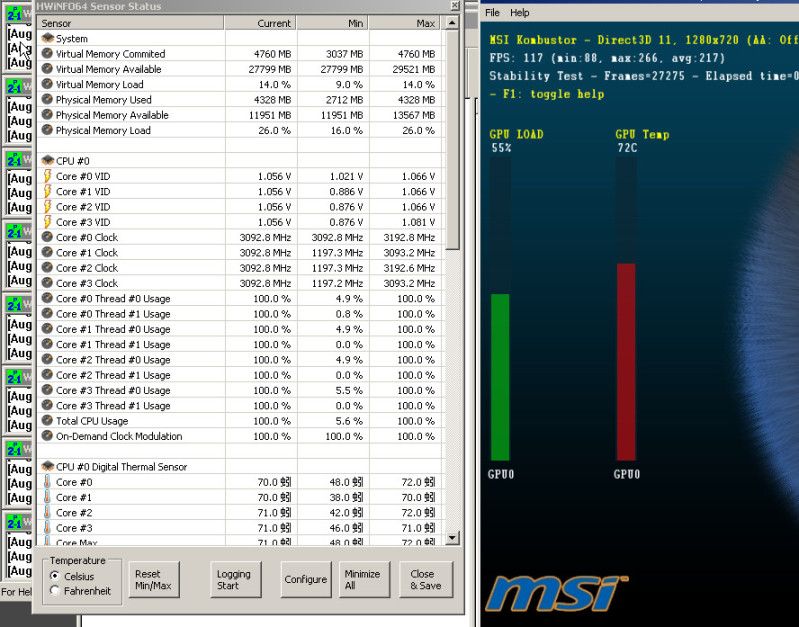Screen dimensions: 799x627
Task: Click the Core #3 Clock sensor icon
Action: (47, 283)
